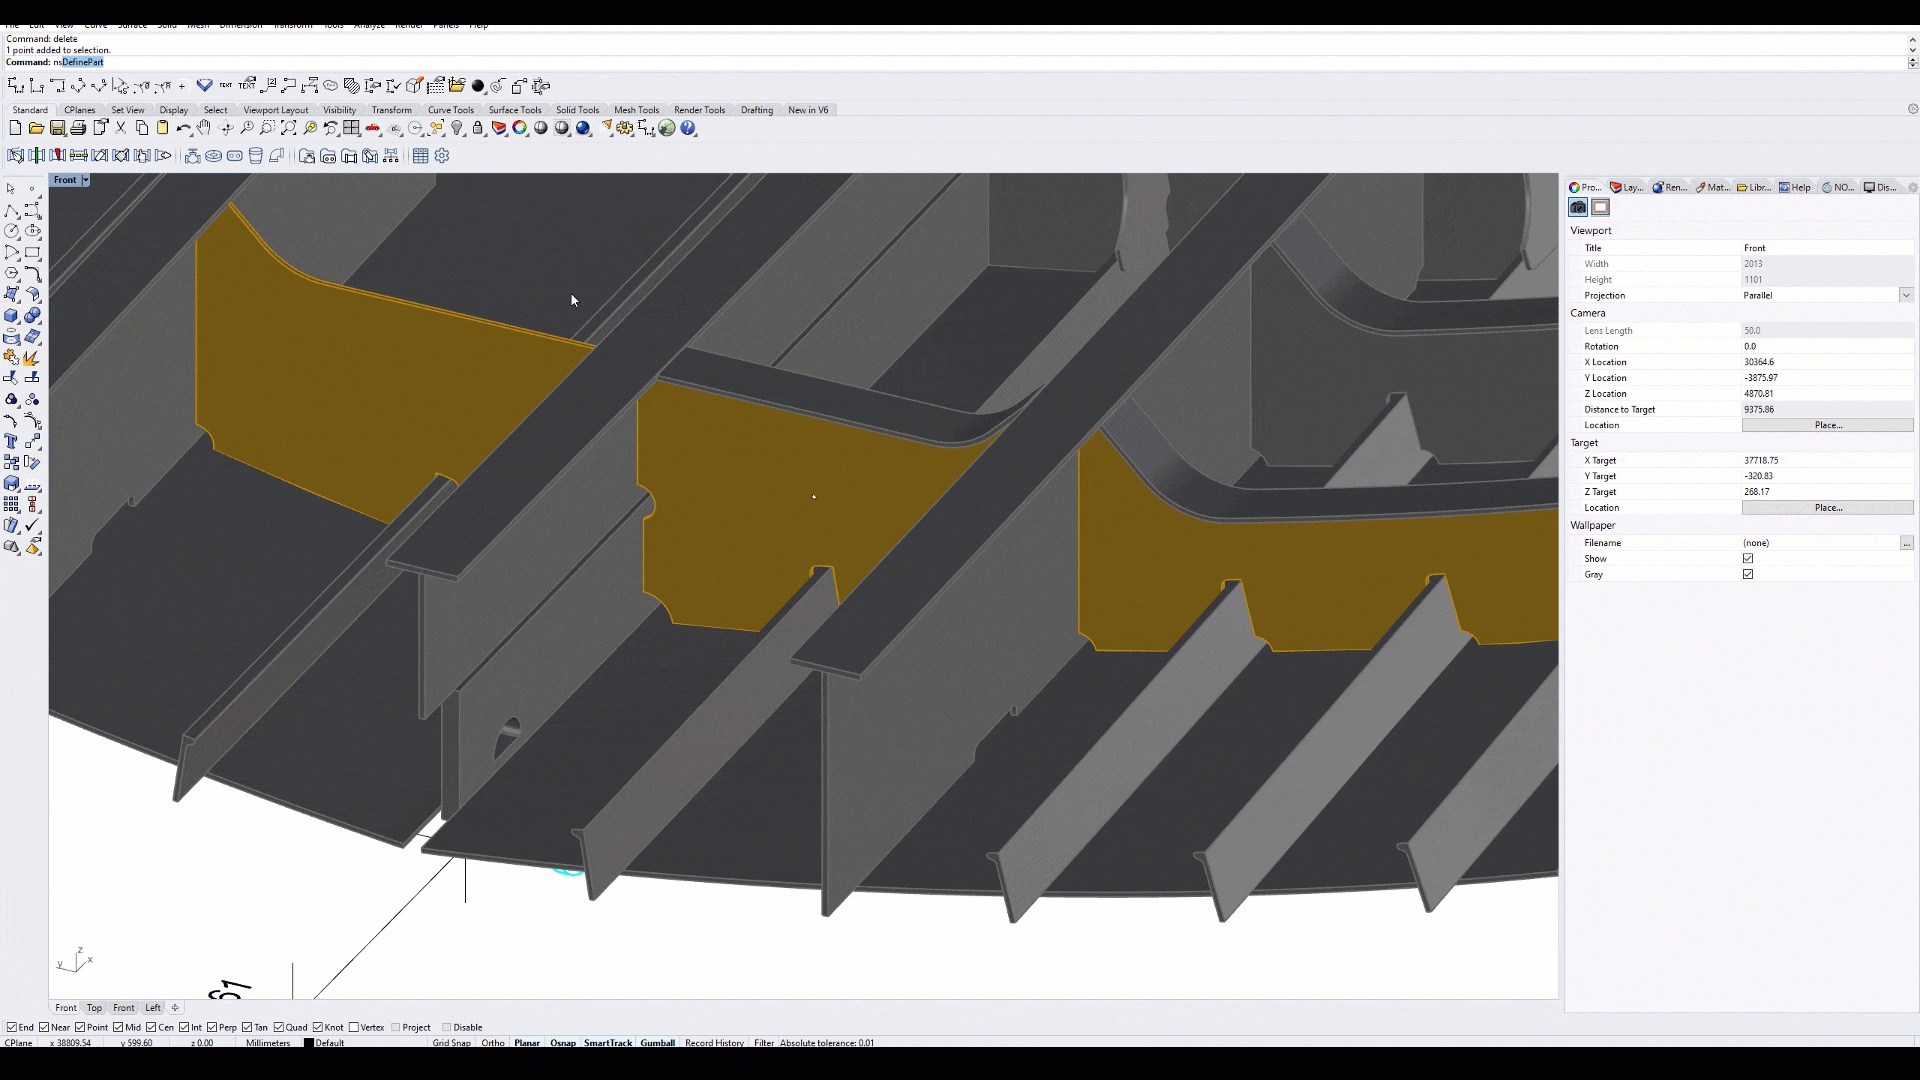Click the Save diskette icon
The height and width of the screenshot is (1080, 1920).
pyautogui.click(x=57, y=128)
